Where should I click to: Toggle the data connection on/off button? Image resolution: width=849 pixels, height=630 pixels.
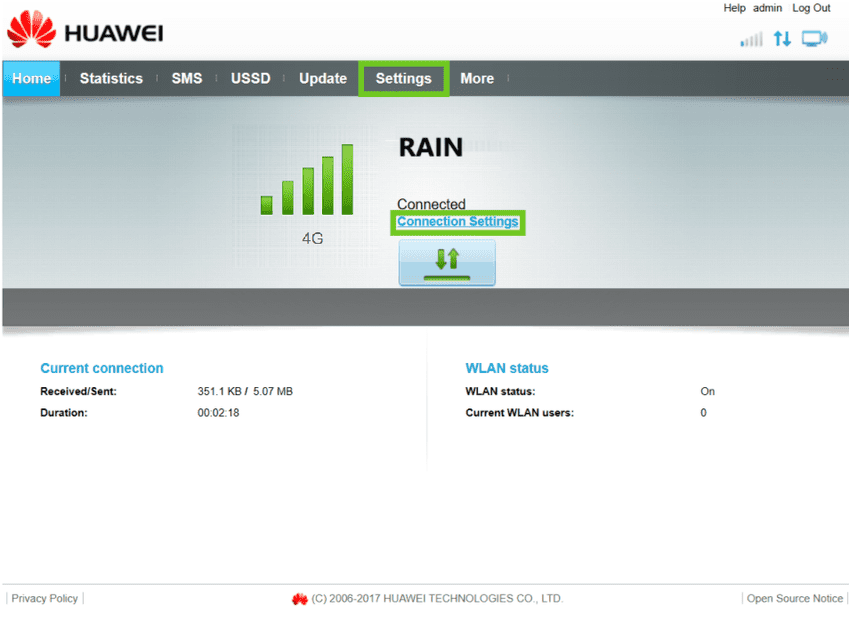(446, 262)
